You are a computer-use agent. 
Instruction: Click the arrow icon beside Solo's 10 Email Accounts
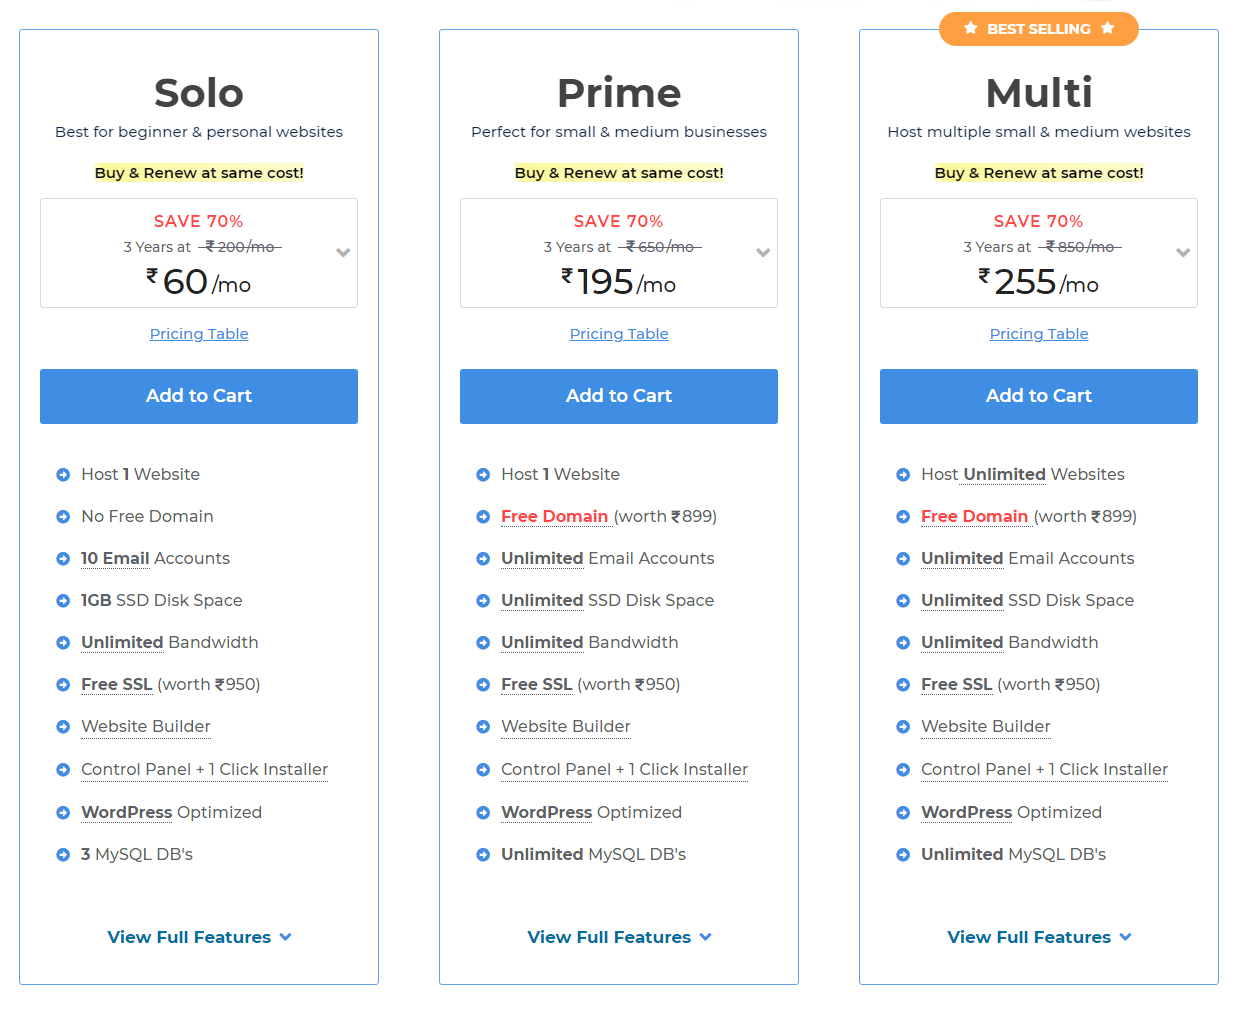pyautogui.click(x=63, y=559)
